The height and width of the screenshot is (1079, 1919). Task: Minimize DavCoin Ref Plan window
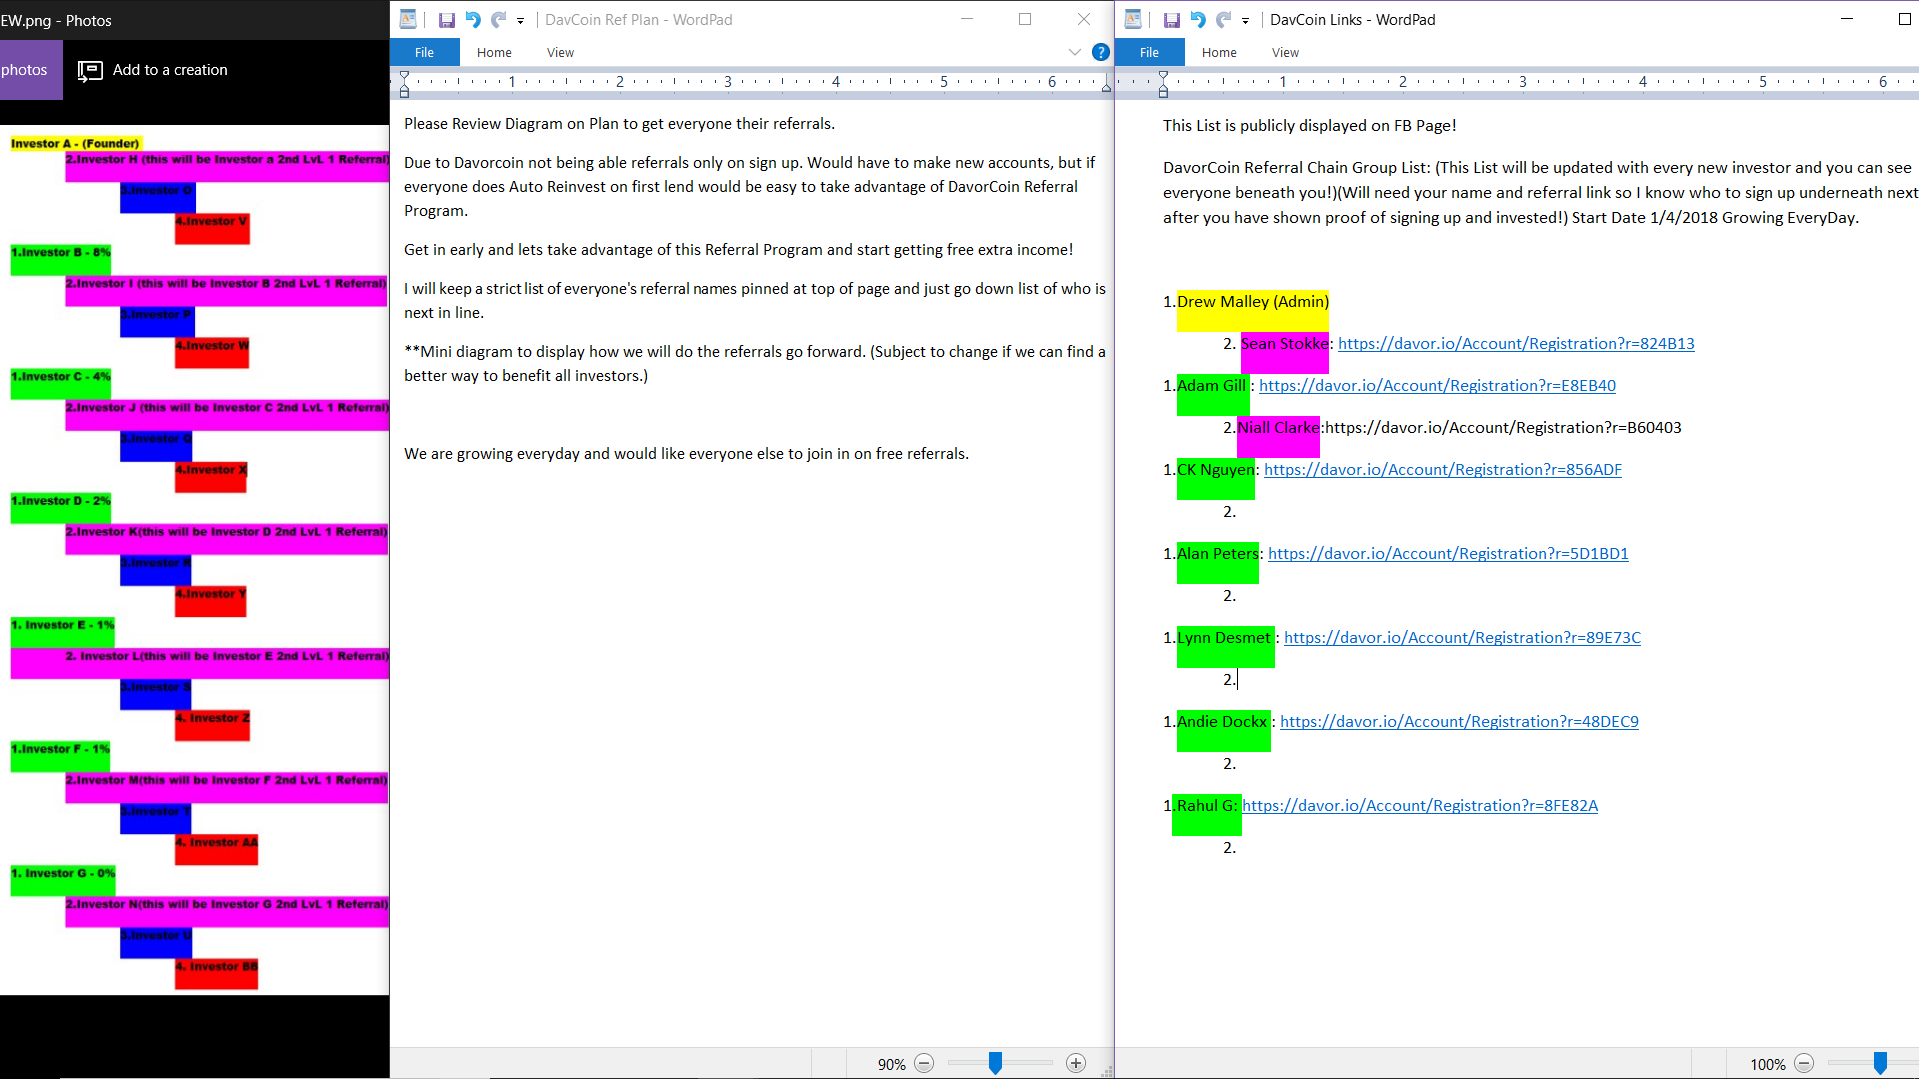coord(967,19)
